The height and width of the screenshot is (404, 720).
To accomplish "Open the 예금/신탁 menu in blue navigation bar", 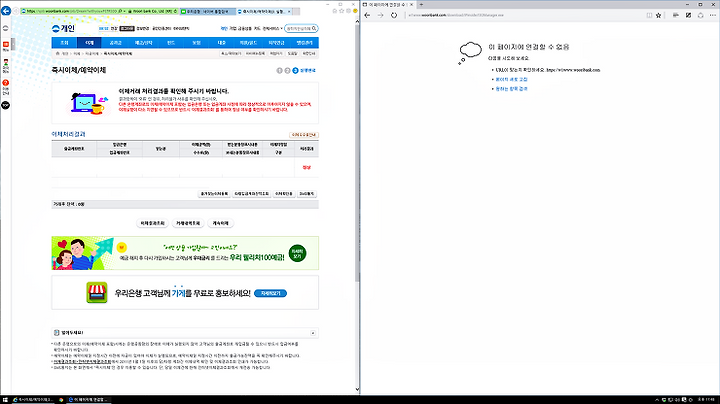I will point(143,43).
